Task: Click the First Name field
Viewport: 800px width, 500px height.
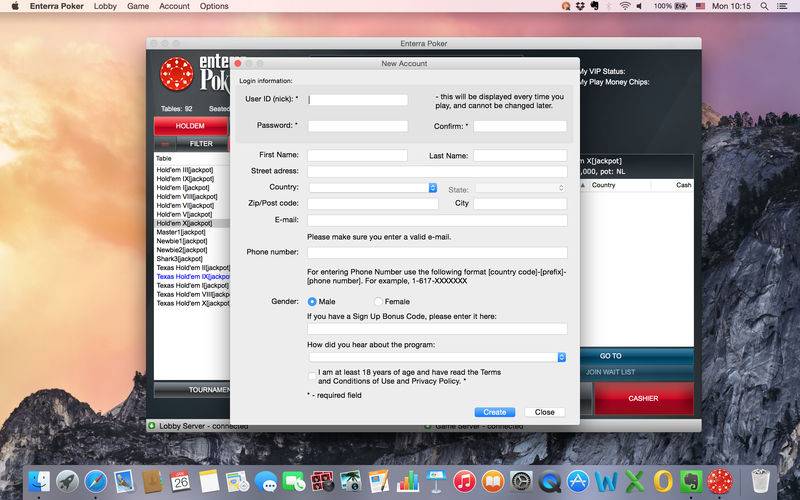Action: click(357, 156)
